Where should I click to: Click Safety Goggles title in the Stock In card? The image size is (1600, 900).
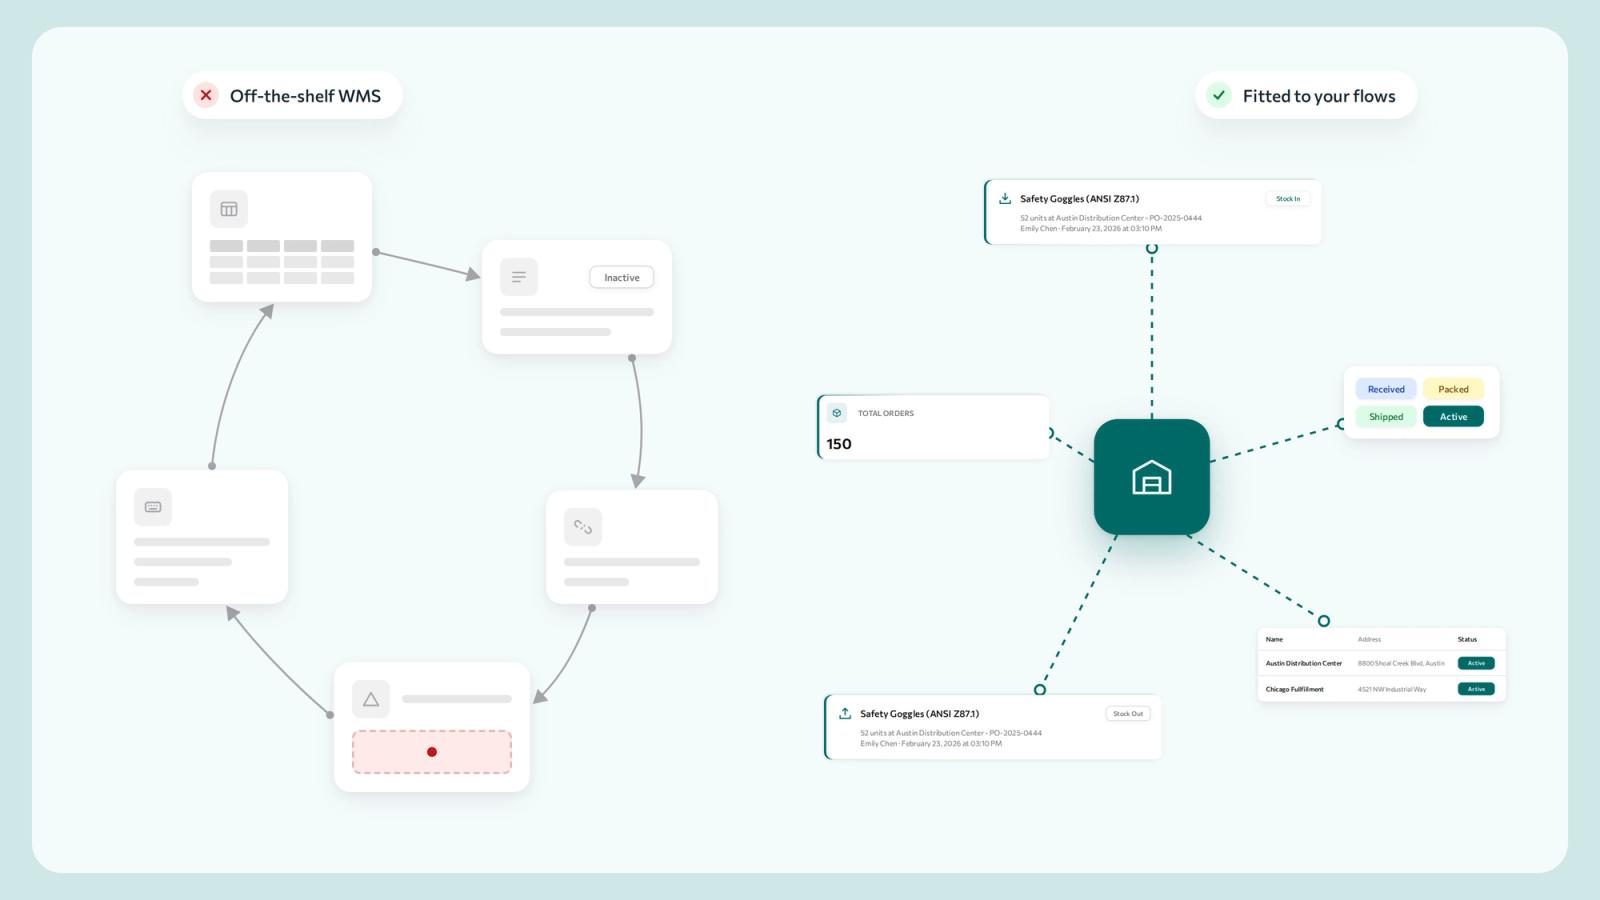point(1079,199)
